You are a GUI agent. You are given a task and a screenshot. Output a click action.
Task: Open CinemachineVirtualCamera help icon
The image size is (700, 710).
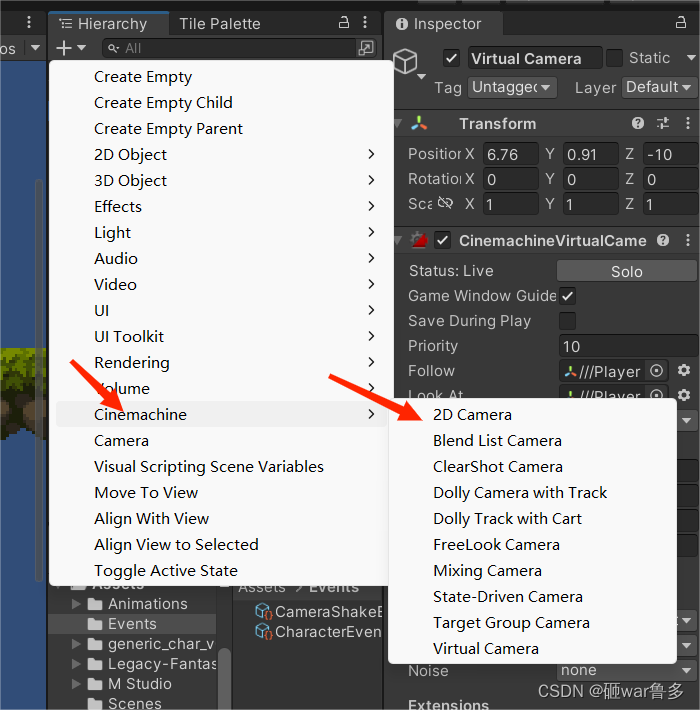coord(663,240)
